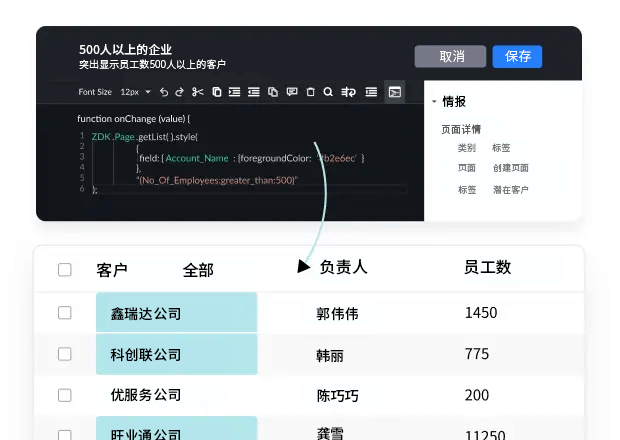
Task: Click code line with No_Of_Employees criteria
Action: tap(217, 180)
